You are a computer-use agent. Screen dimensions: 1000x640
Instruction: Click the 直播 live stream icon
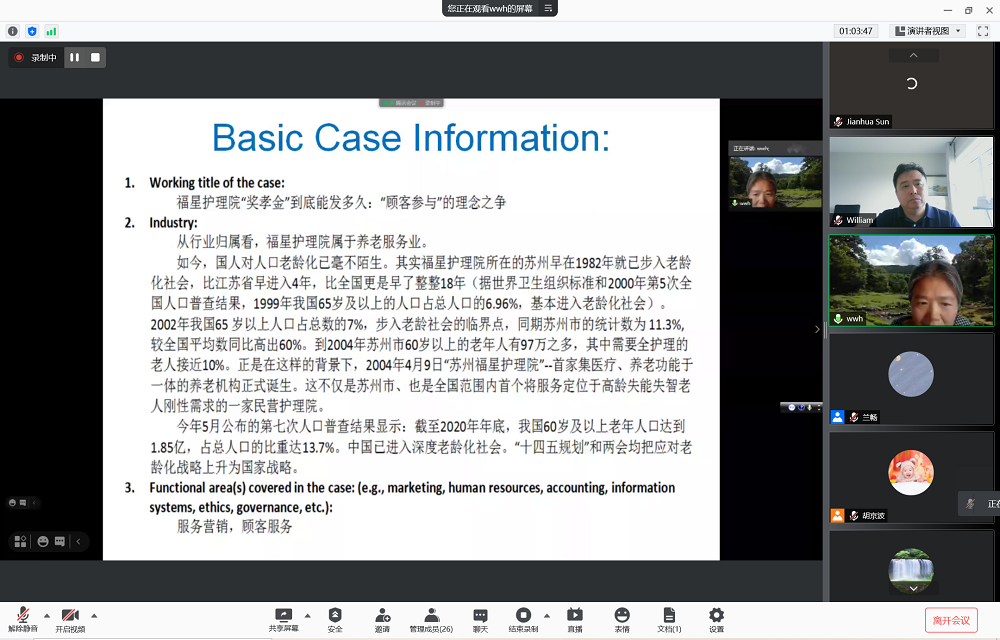click(x=575, y=615)
